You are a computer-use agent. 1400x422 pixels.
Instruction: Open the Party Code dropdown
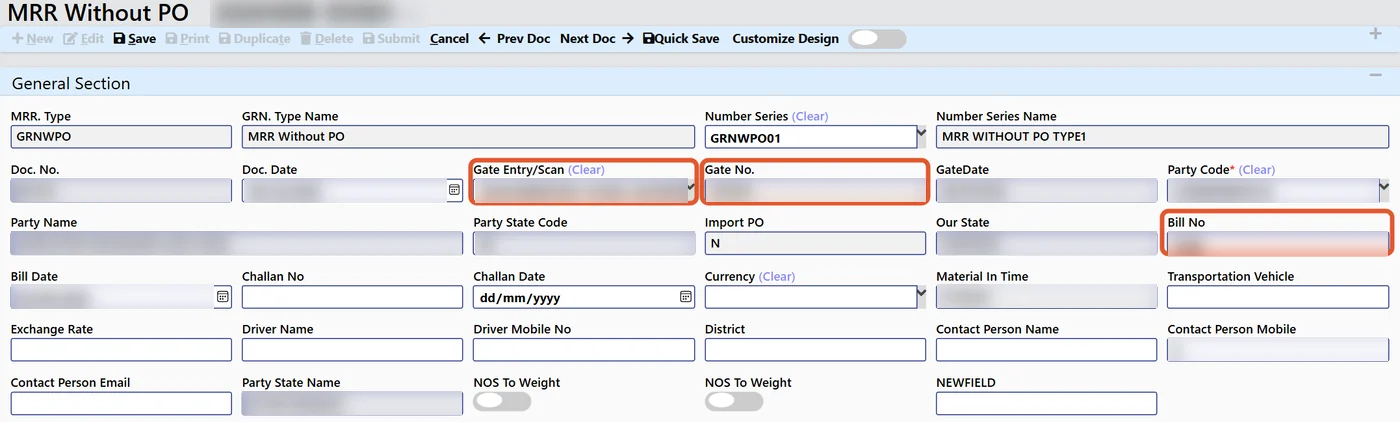[1383, 187]
